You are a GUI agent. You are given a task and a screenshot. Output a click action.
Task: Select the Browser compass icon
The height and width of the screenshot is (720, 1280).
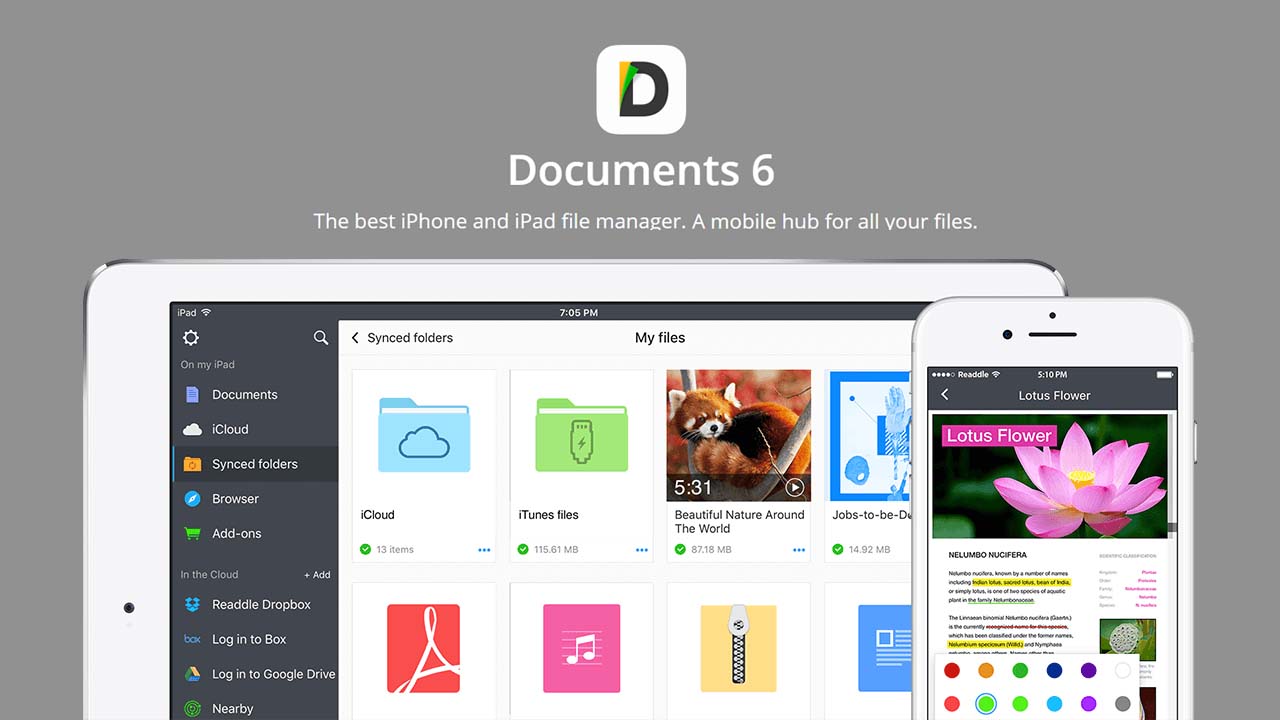tap(191, 499)
